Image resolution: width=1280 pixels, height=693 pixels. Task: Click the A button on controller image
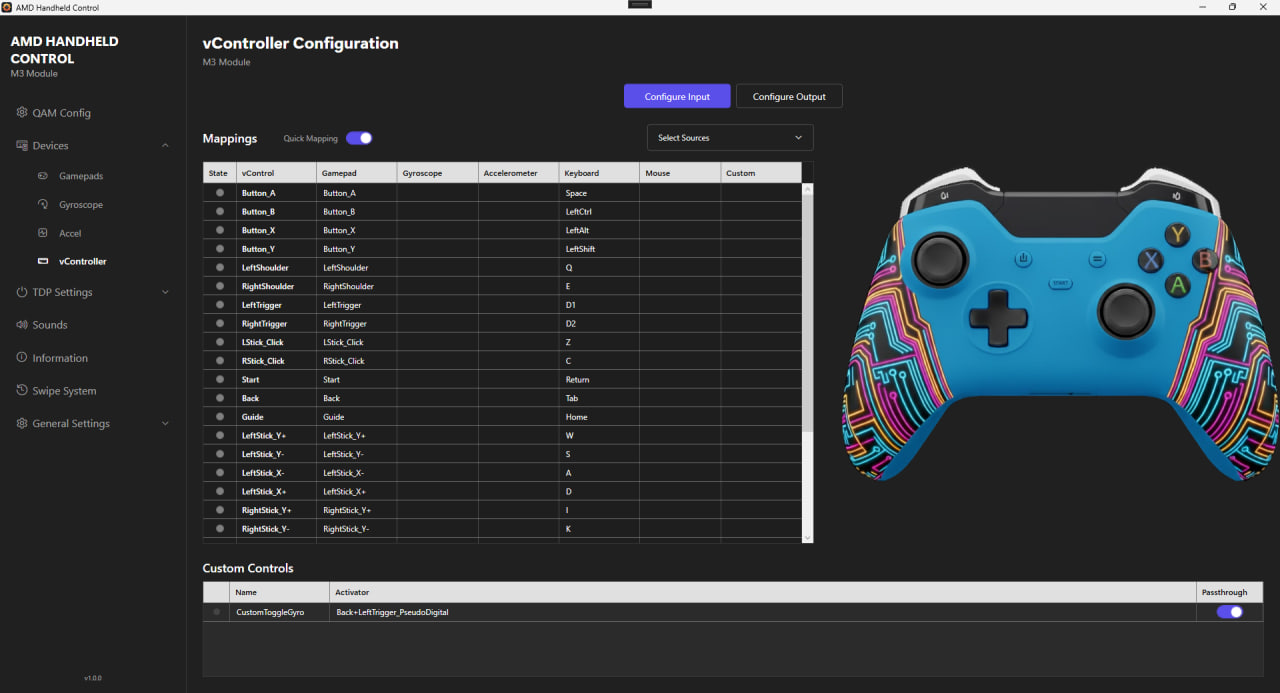point(1178,285)
